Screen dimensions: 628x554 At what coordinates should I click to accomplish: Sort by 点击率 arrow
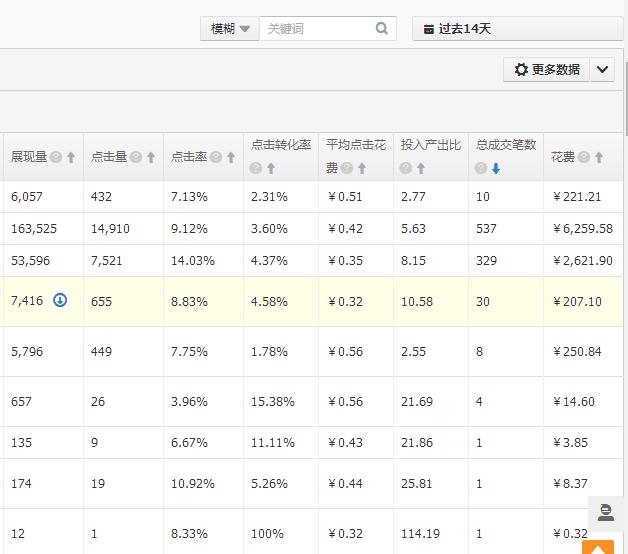point(231,157)
